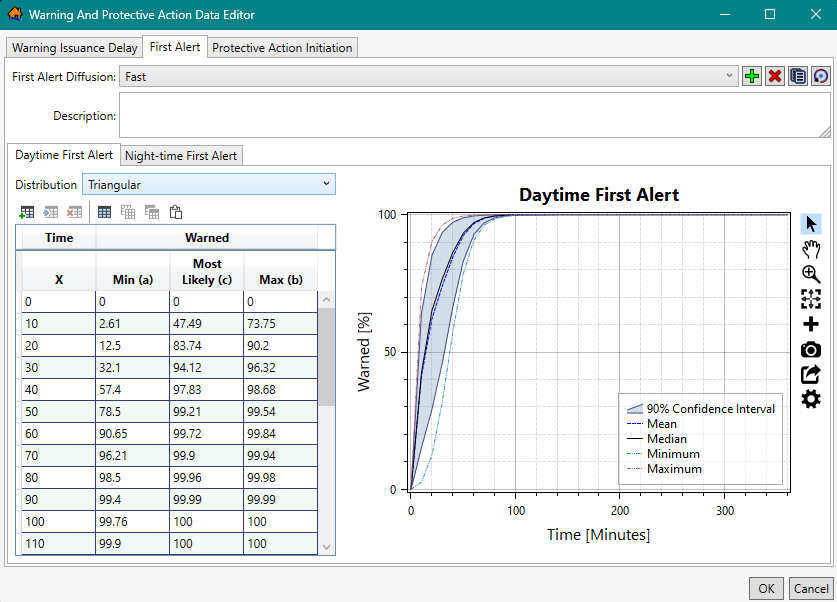
Task: Open the Protective Action Initiation tab
Action: pyautogui.click(x=282, y=47)
